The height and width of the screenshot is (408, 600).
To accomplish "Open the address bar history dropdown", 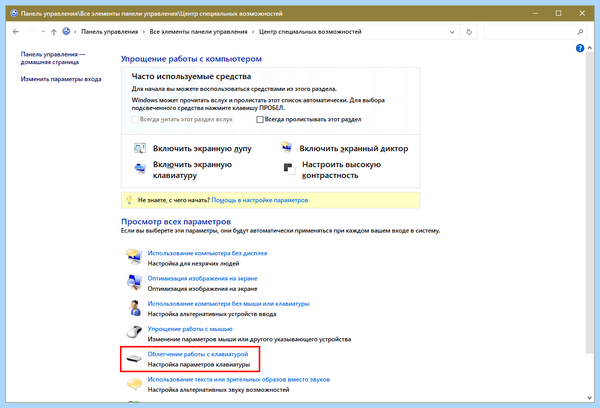I will pyautogui.click(x=452, y=32).
